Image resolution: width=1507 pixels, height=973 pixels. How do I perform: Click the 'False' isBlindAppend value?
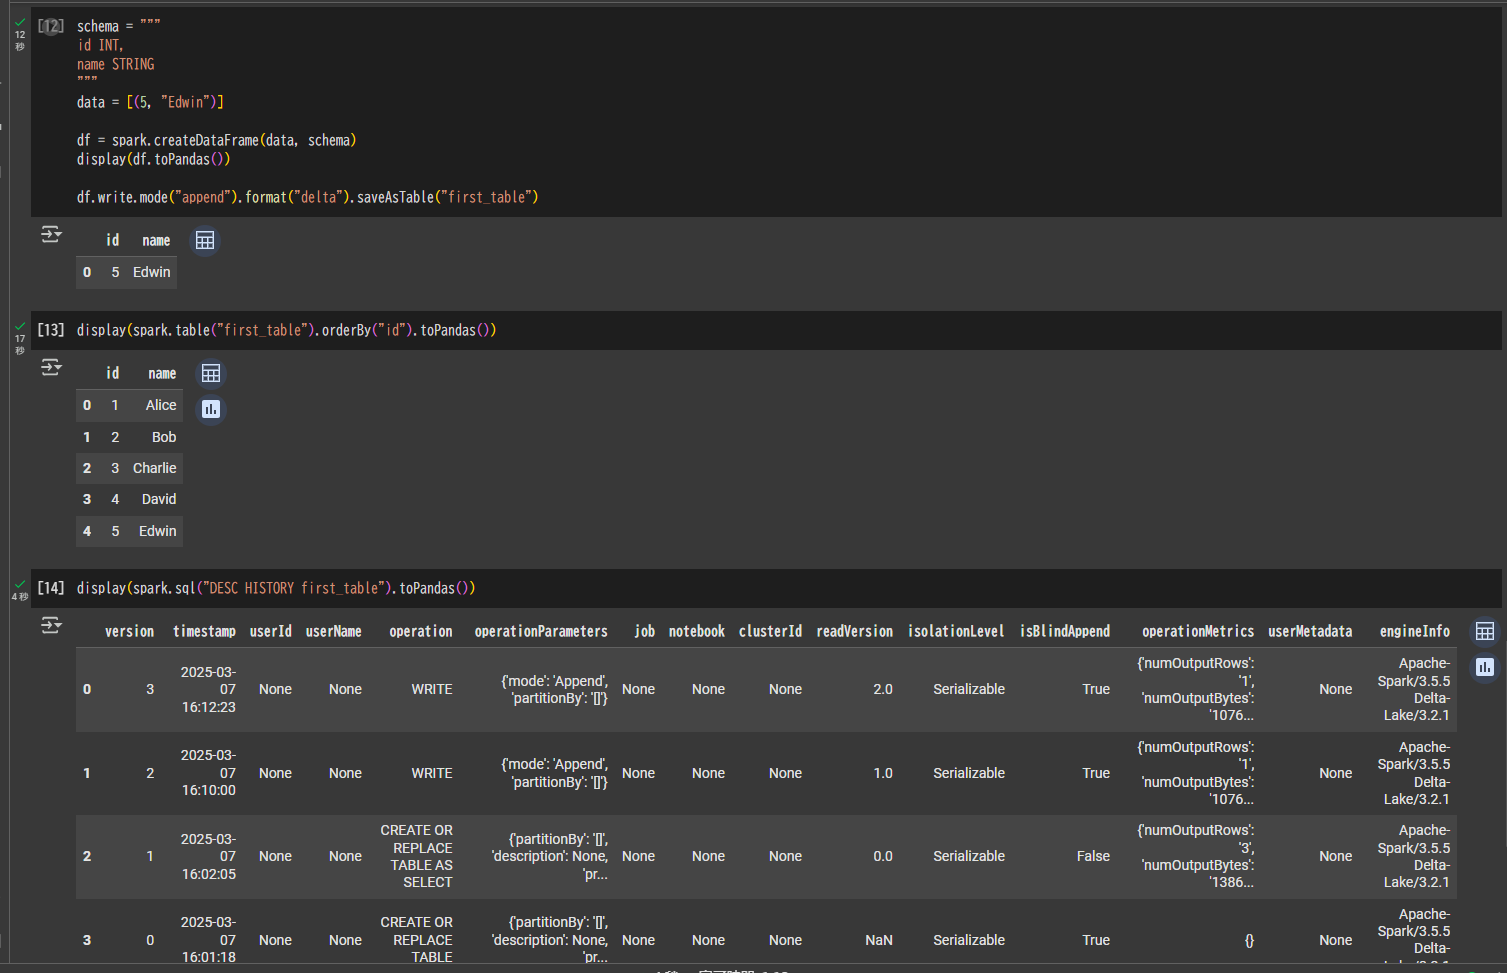click(x=1093, y=857)
